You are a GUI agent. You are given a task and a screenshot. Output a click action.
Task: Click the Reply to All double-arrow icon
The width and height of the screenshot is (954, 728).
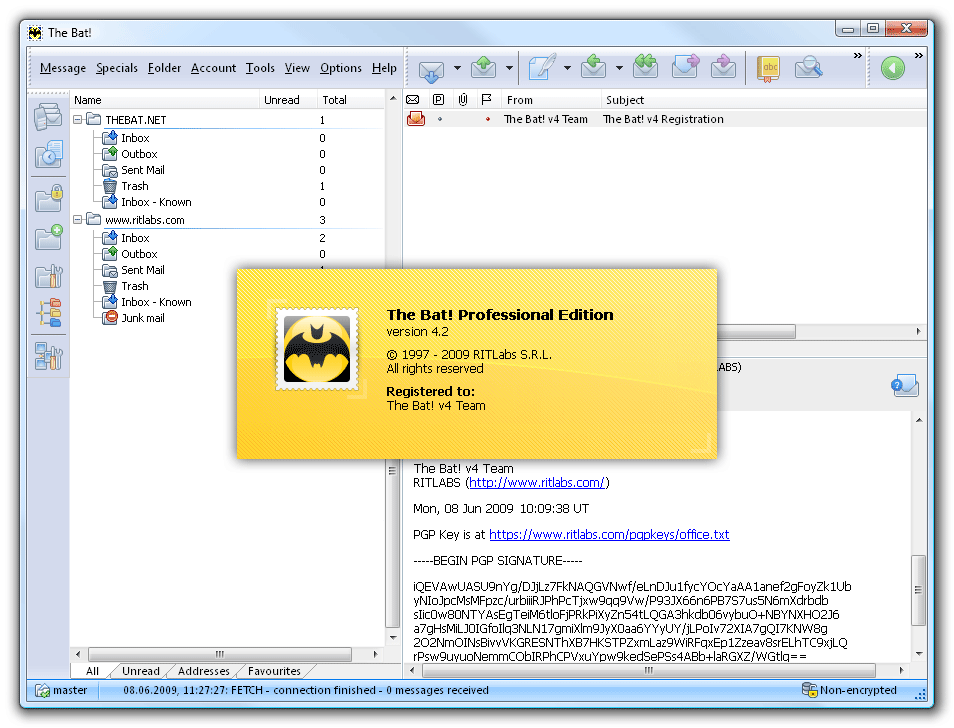pyautogui.click(x=645, y=68)
